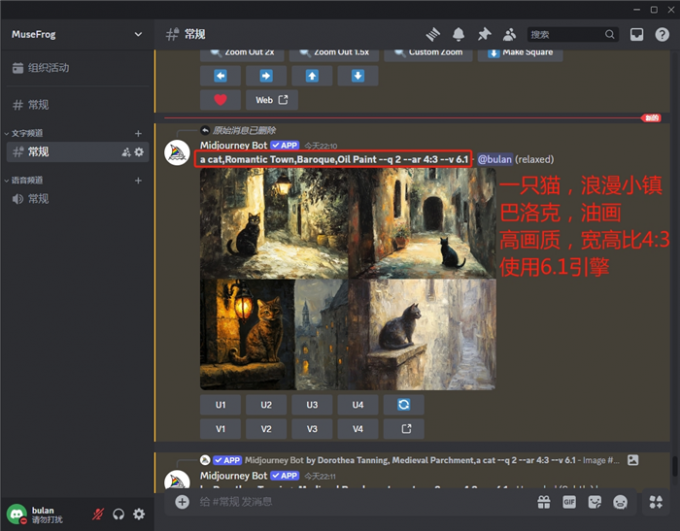680x531 pixels.
Task: Open the sticker picker icon
Action: [595, 502]
